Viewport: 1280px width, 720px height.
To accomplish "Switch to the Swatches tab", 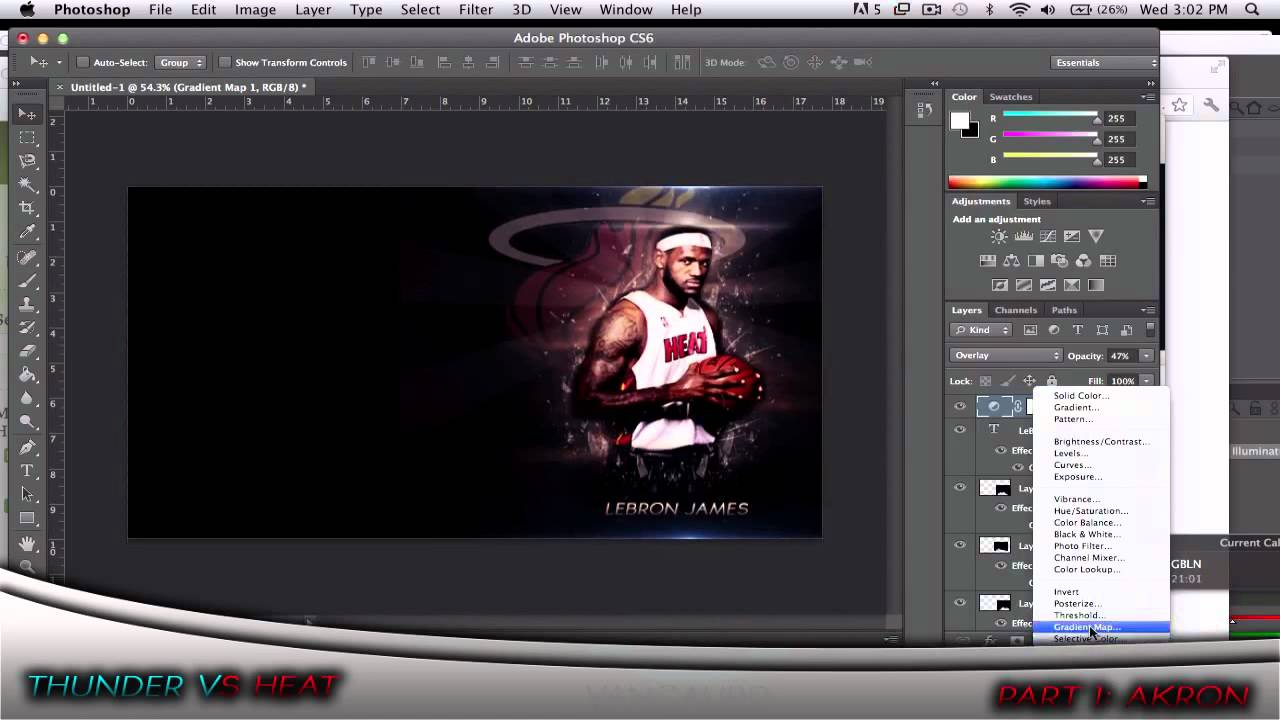I will 1010,97.
